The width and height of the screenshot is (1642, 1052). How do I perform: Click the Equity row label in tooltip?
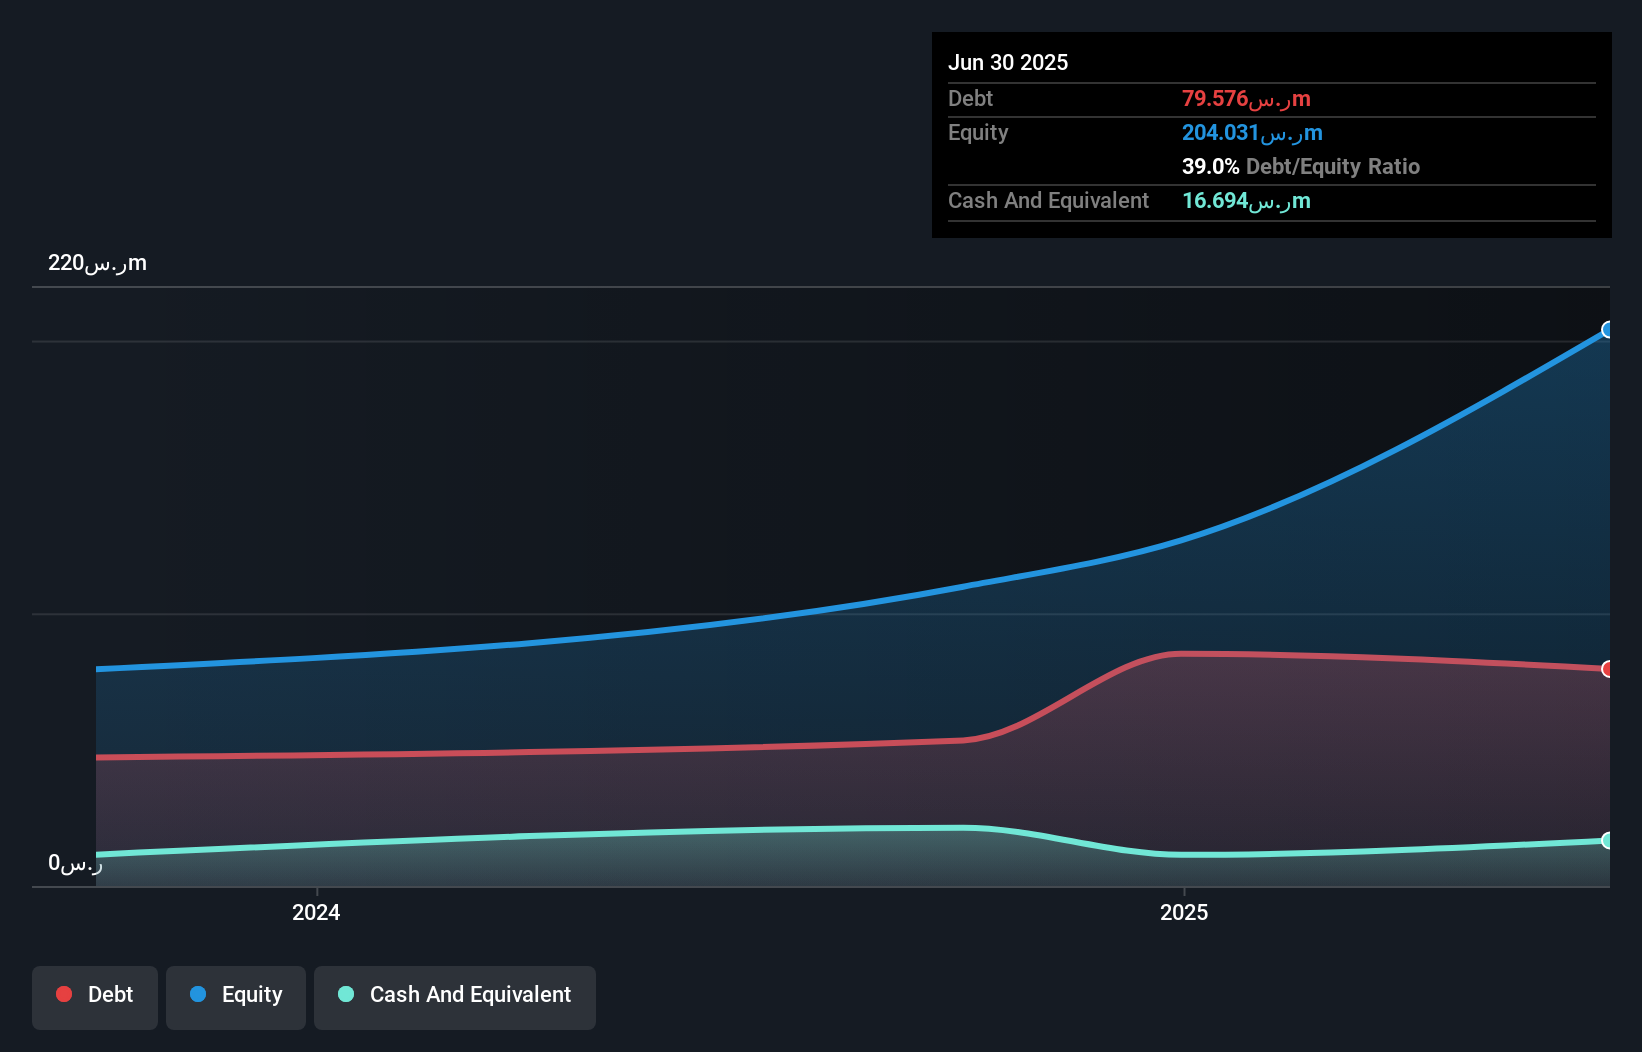978,133
